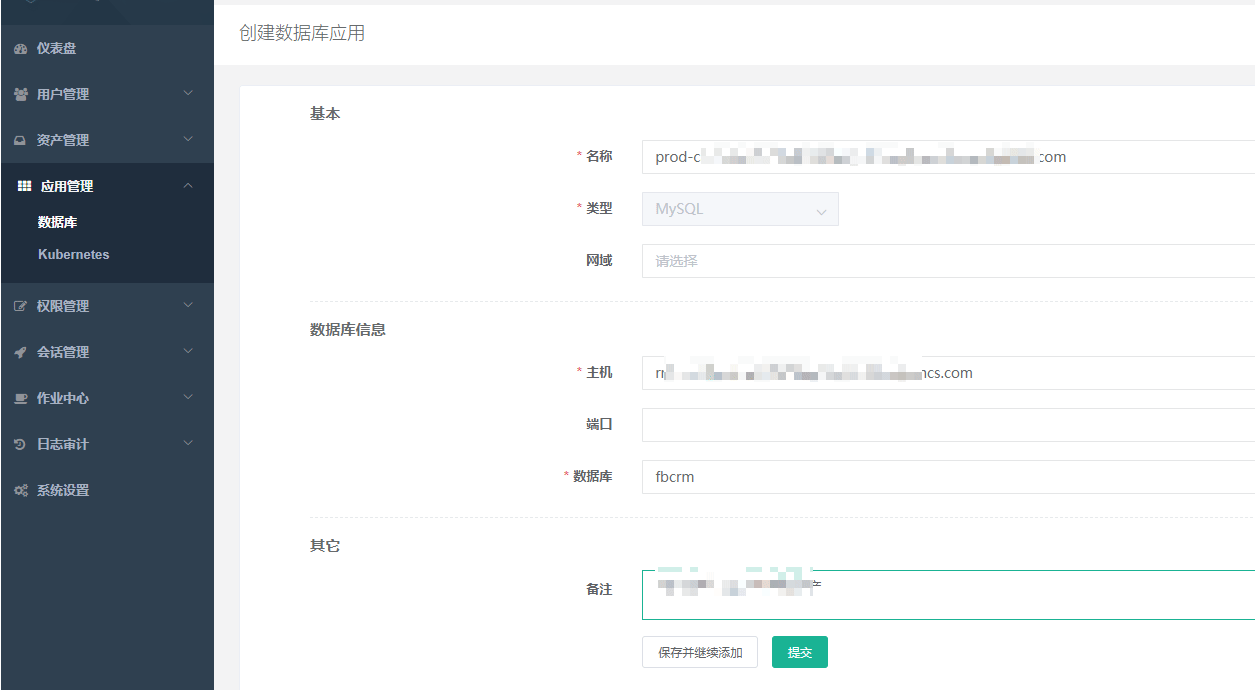Open the MySQL 类型 dropdown
Viewport: 1255px width, 690px height.
740,209
